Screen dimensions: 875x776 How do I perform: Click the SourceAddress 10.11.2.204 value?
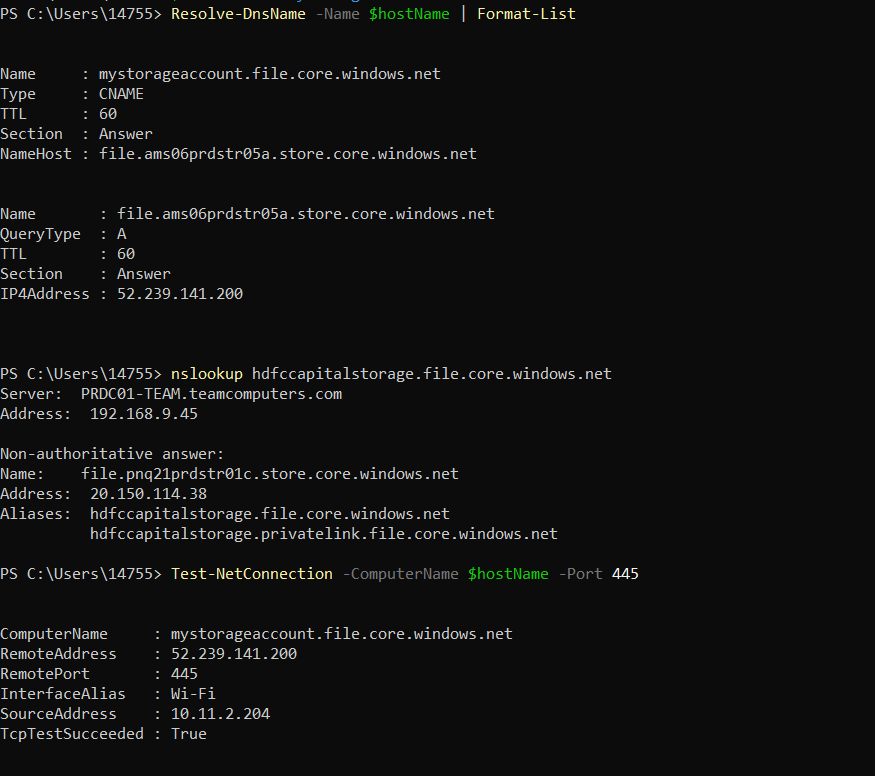pyautogui.click(x=220, y=714)
